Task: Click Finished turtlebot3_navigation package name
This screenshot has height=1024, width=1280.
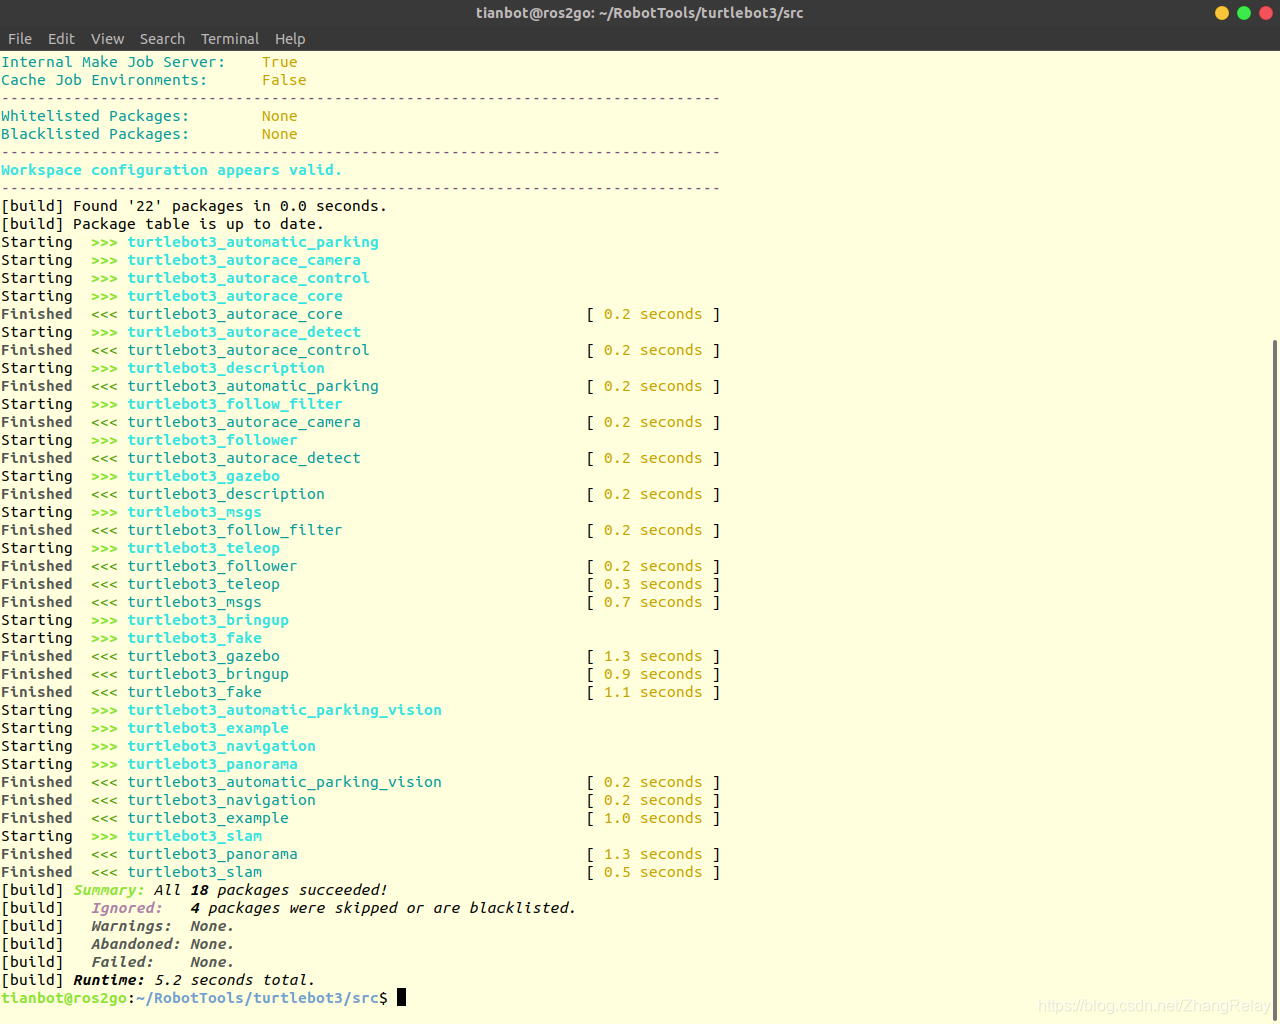Action: point(221,800)
